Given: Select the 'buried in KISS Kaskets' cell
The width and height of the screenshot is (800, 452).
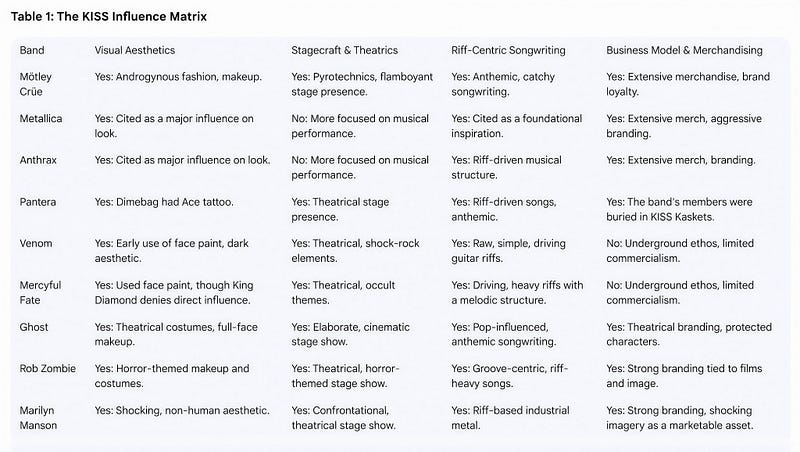Looking at the screenshot, I should pos(679,209).
